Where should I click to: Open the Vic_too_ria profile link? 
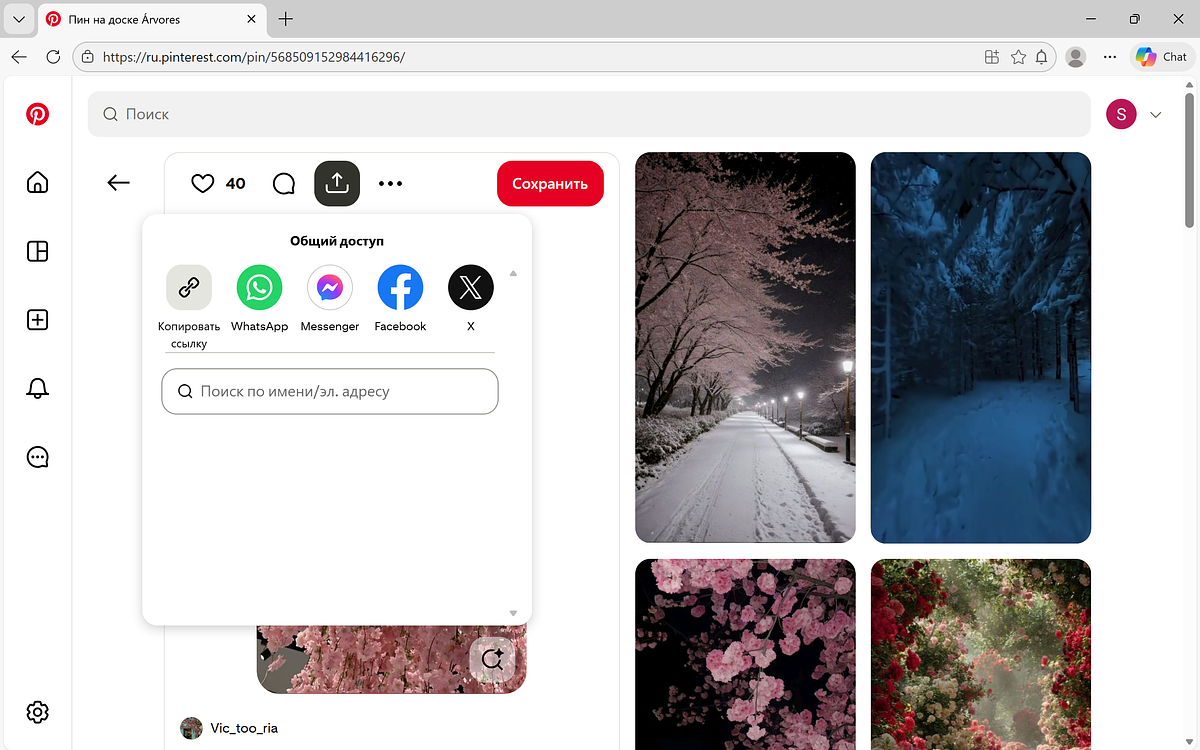(244, 728)
